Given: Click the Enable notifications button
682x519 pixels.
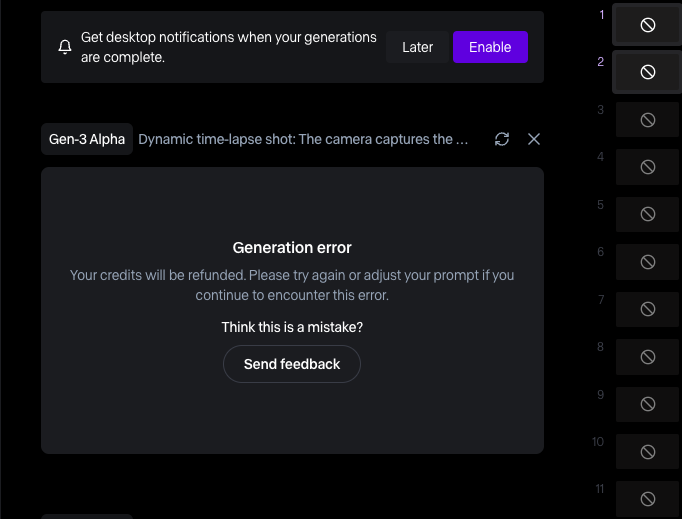Looking at the screenshot, I should click(x=490, y=47).
